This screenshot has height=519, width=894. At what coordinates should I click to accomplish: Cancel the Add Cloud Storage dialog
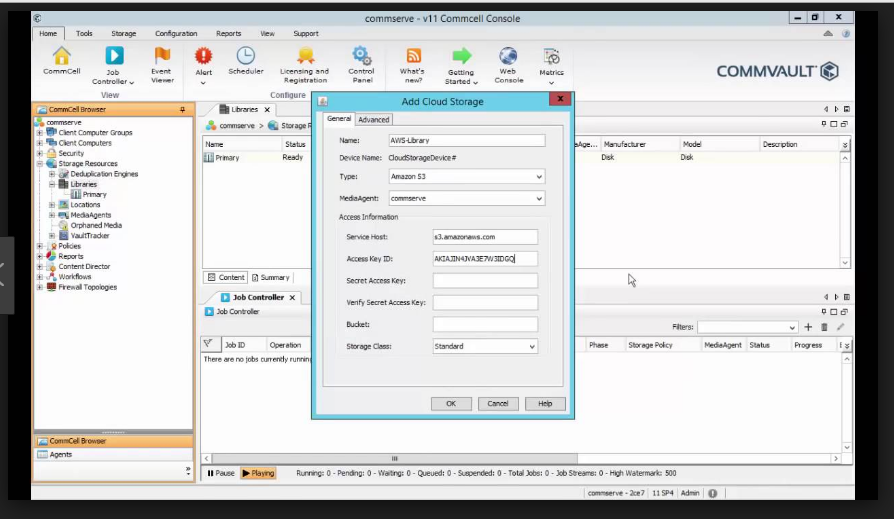(498, 404)
